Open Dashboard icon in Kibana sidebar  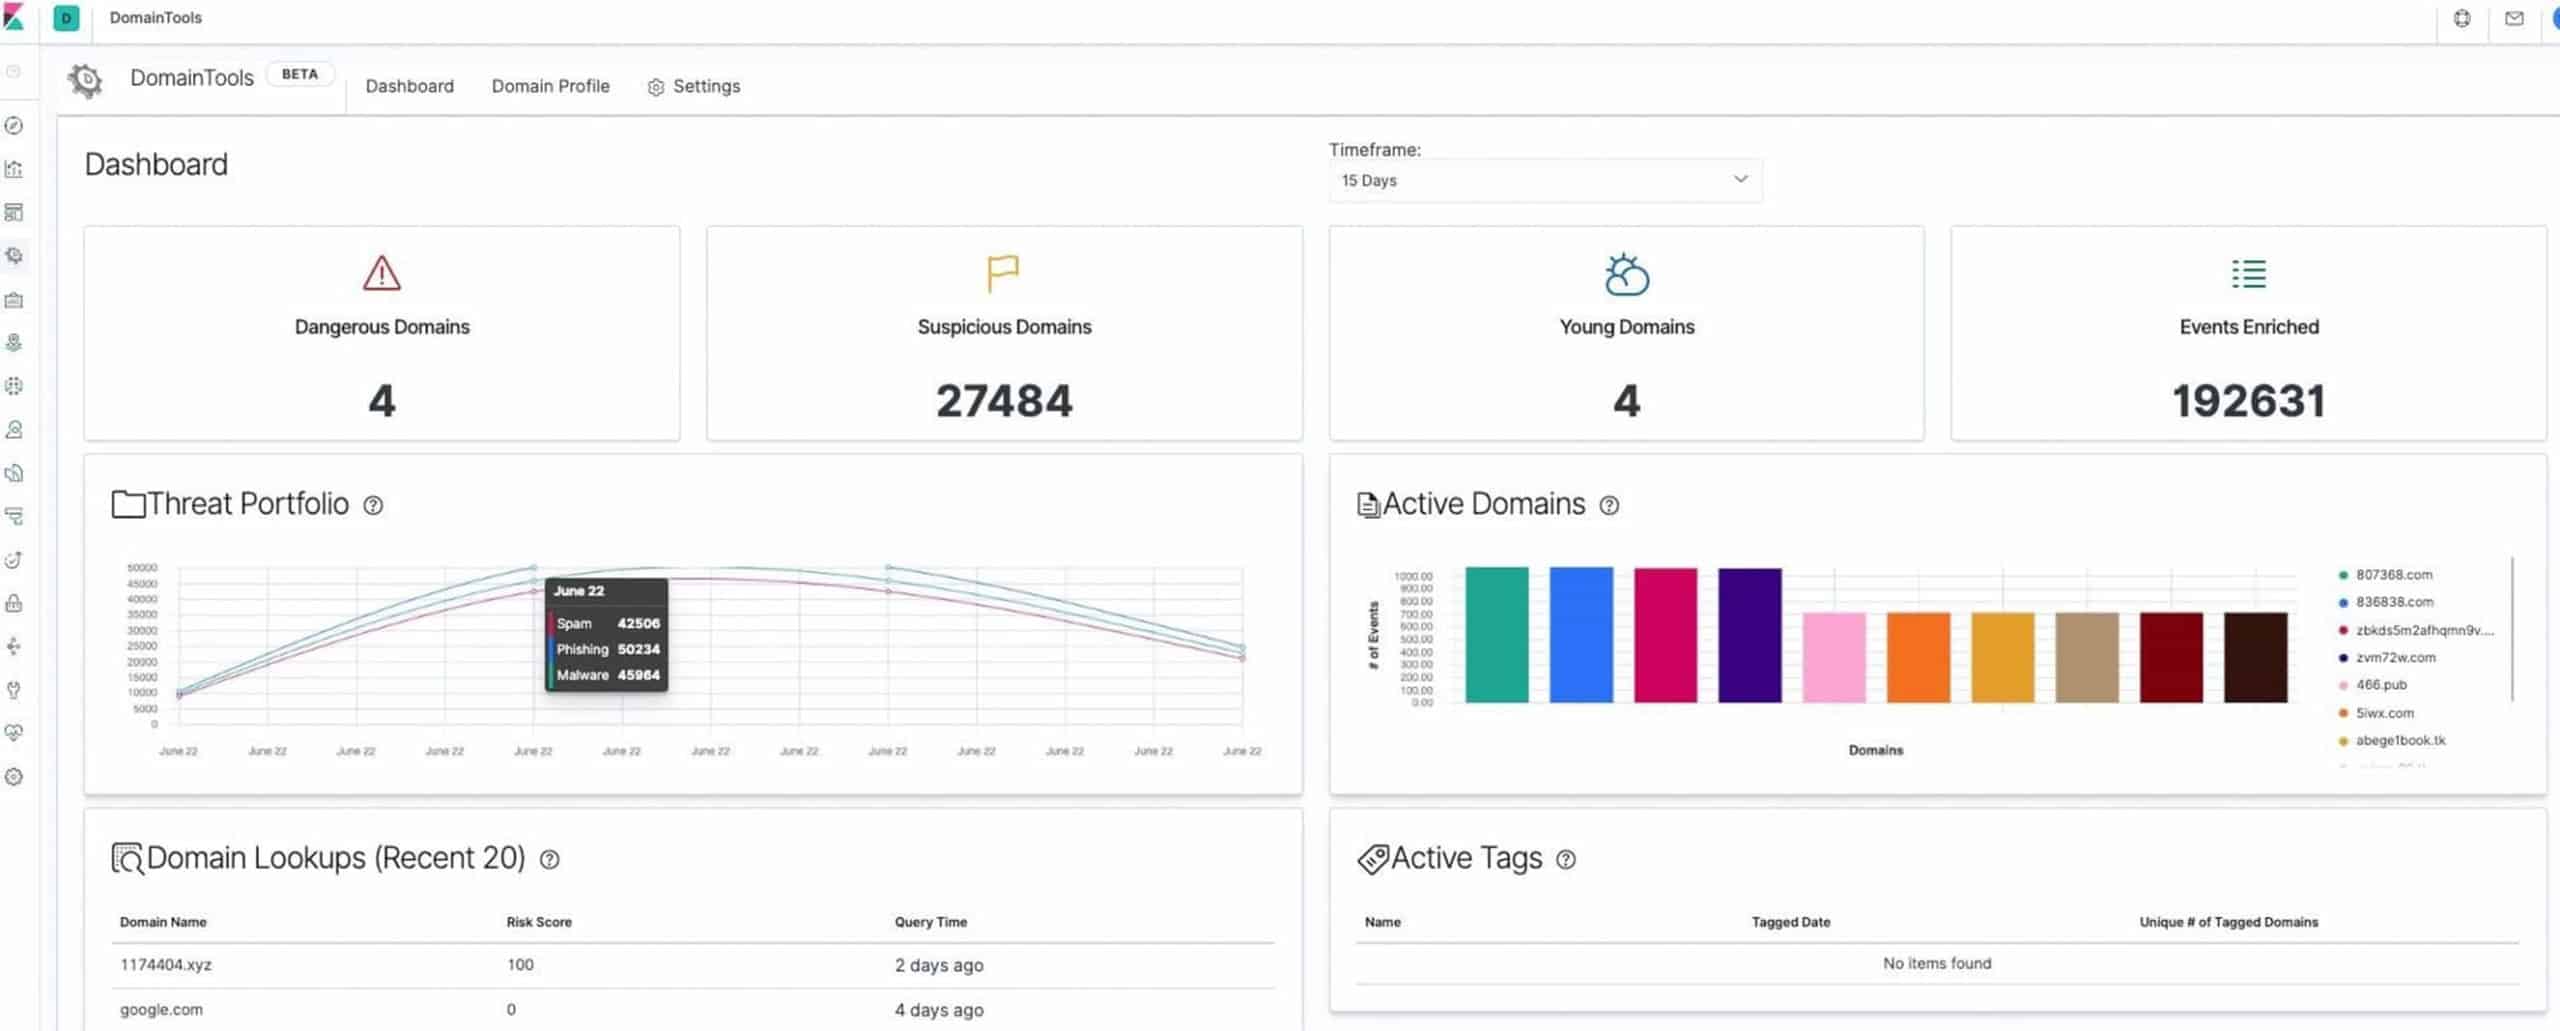point(14,212)
